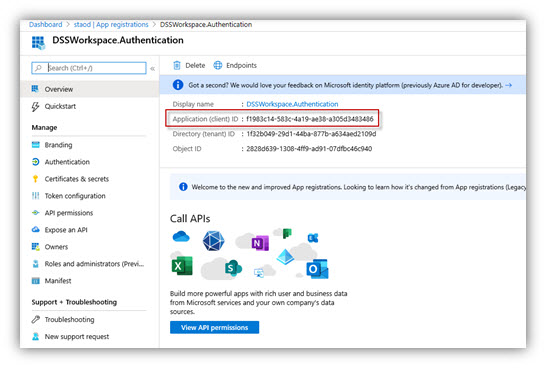Click the API permissions icon
Viewport: 546px width, 368px height.
pyautogui.click(x=36, y=213)
